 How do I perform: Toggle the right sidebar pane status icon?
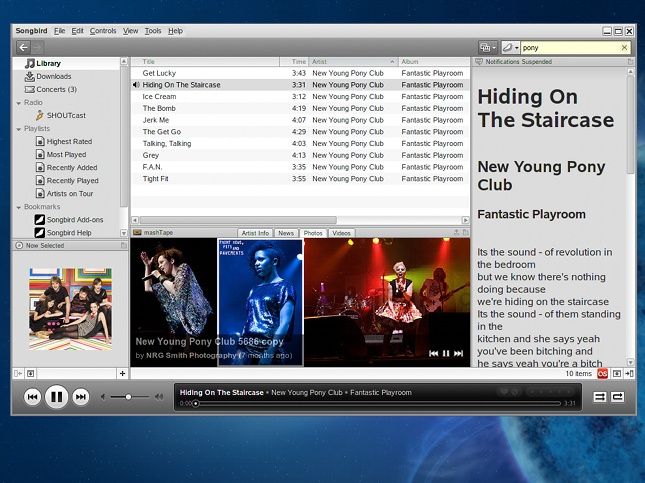629,374
